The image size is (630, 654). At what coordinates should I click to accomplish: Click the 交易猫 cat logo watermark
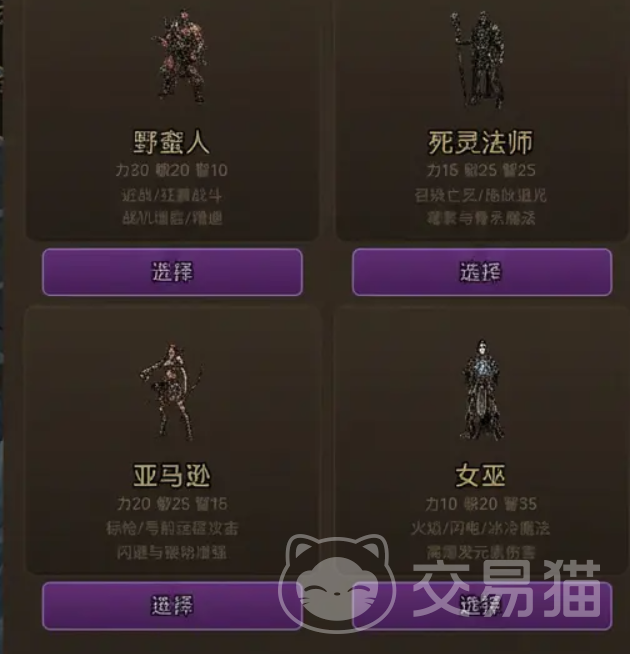point(337,584)
